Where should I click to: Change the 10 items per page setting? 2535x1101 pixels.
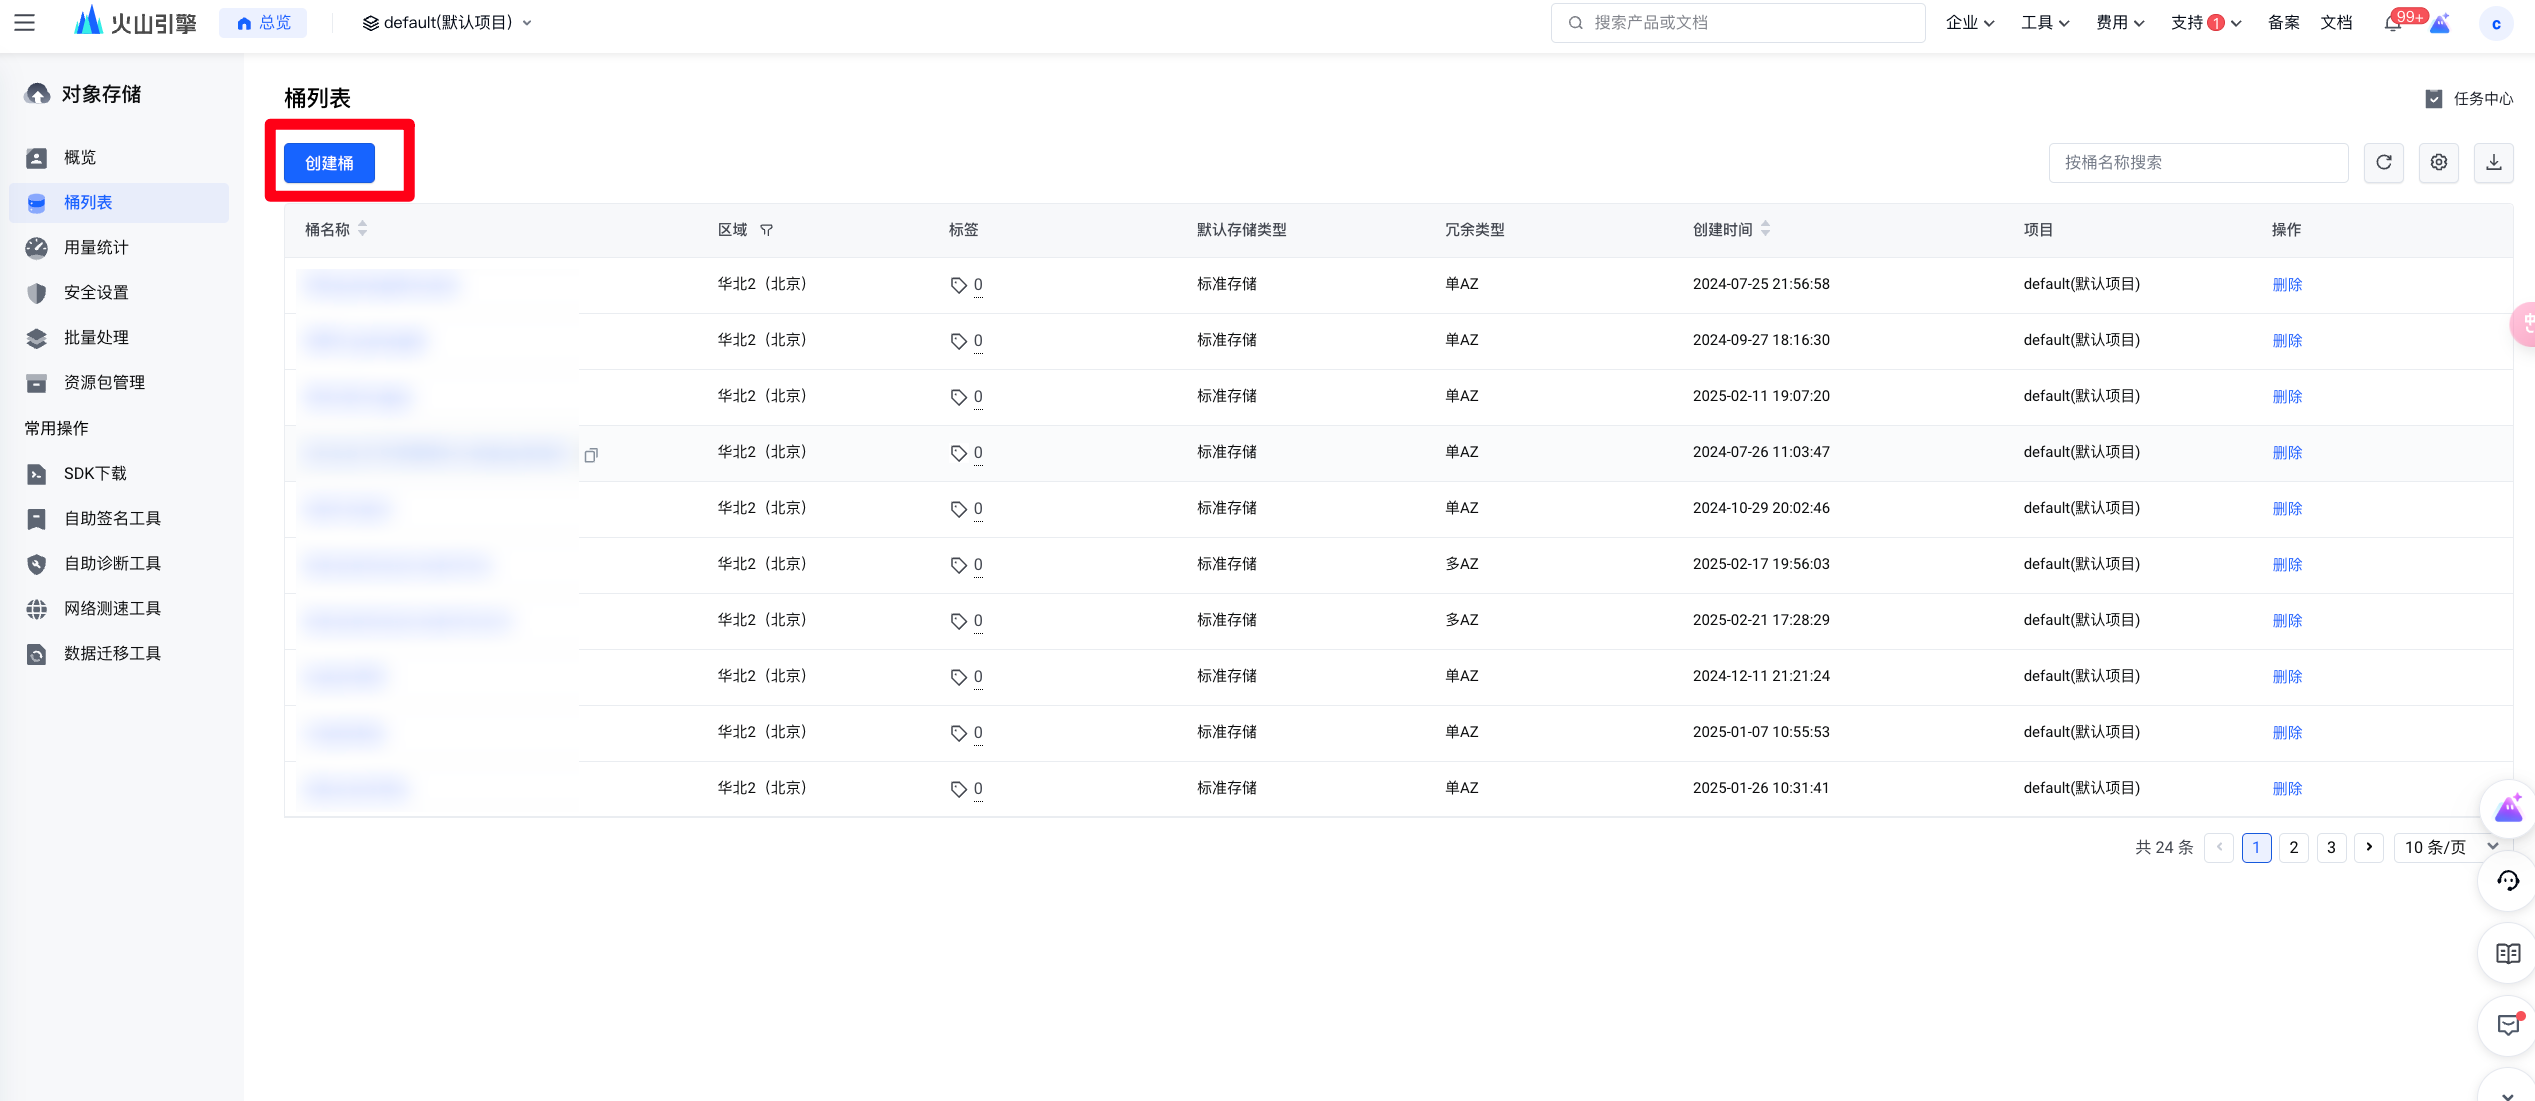tap(2452, 847)
